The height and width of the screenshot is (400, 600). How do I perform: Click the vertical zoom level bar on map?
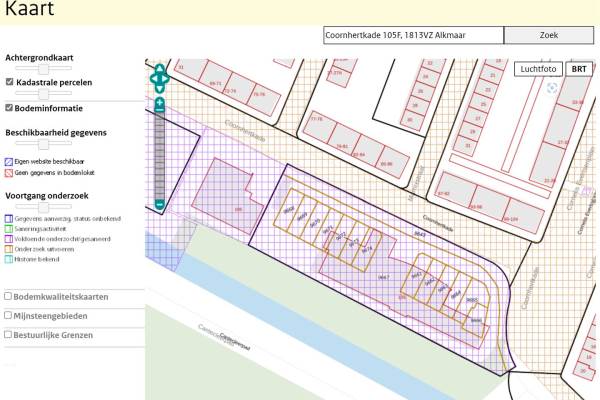[159, 155]
